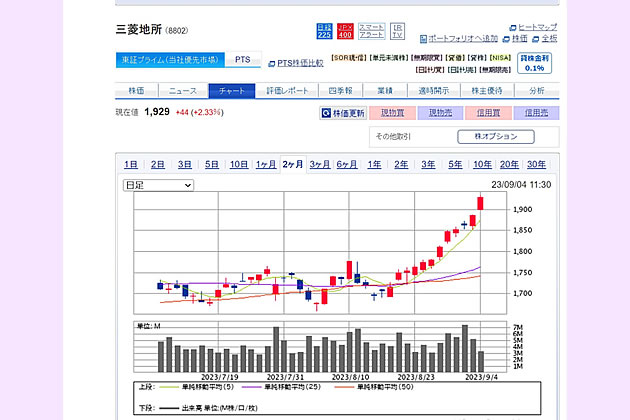Click the red JPX400 badge

click(345, 32)
